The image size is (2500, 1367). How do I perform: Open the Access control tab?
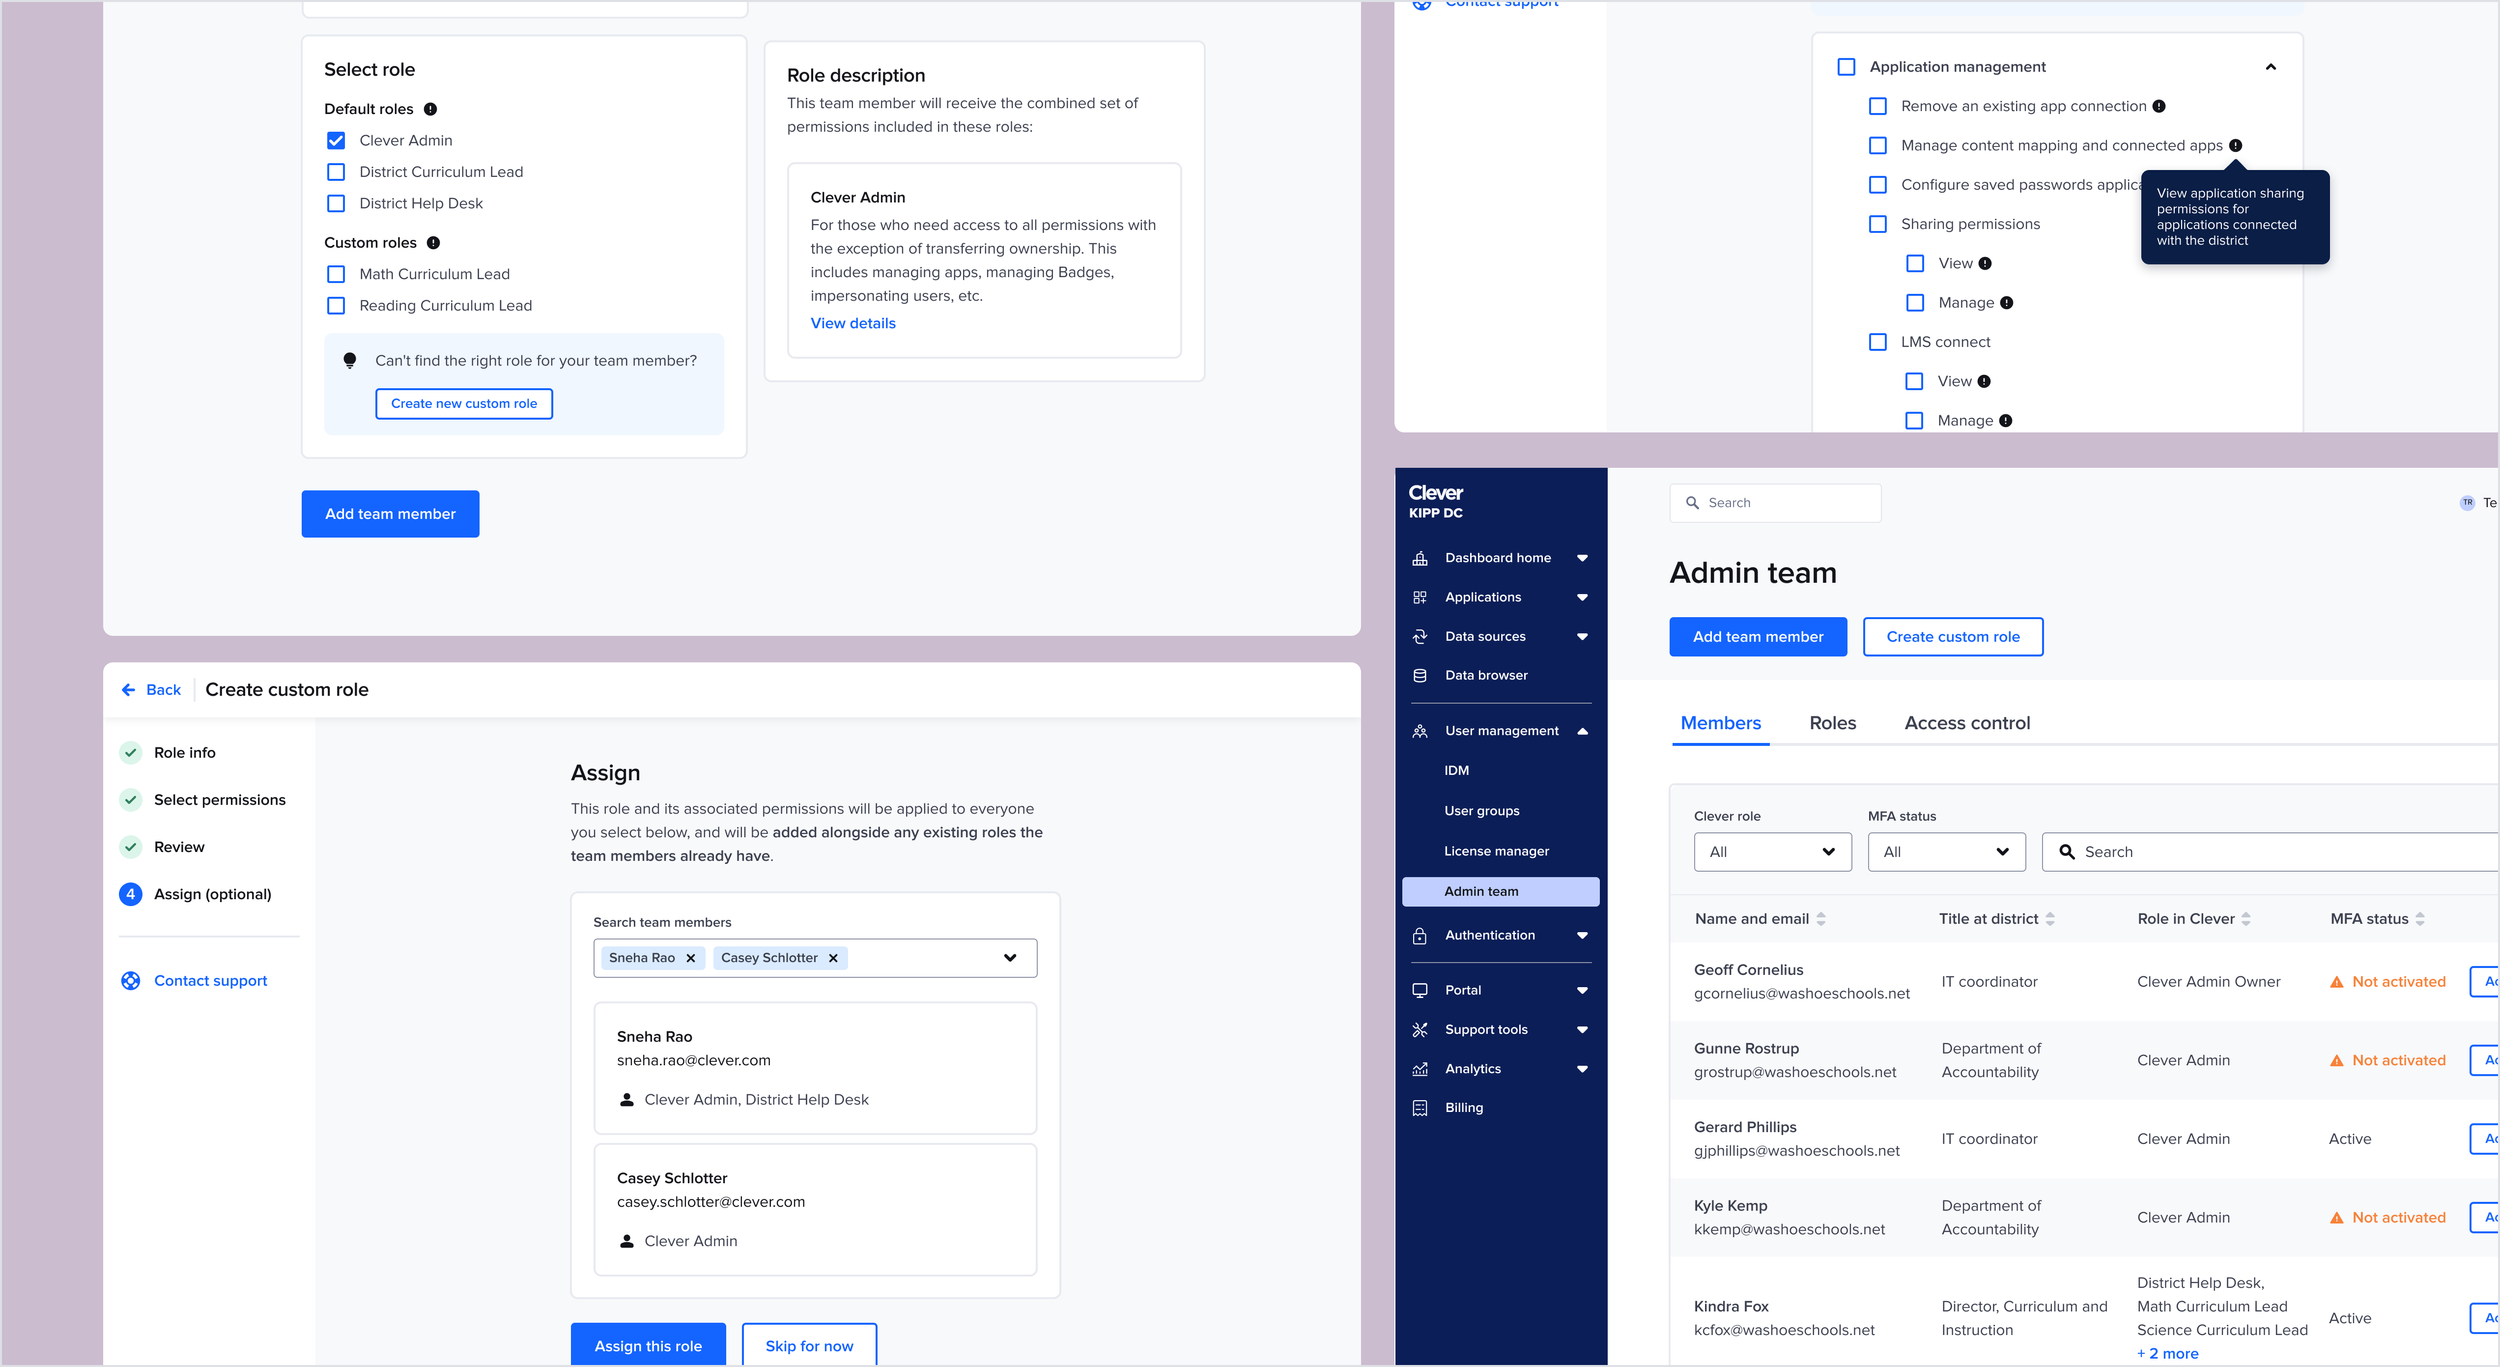click(1966, 722)
